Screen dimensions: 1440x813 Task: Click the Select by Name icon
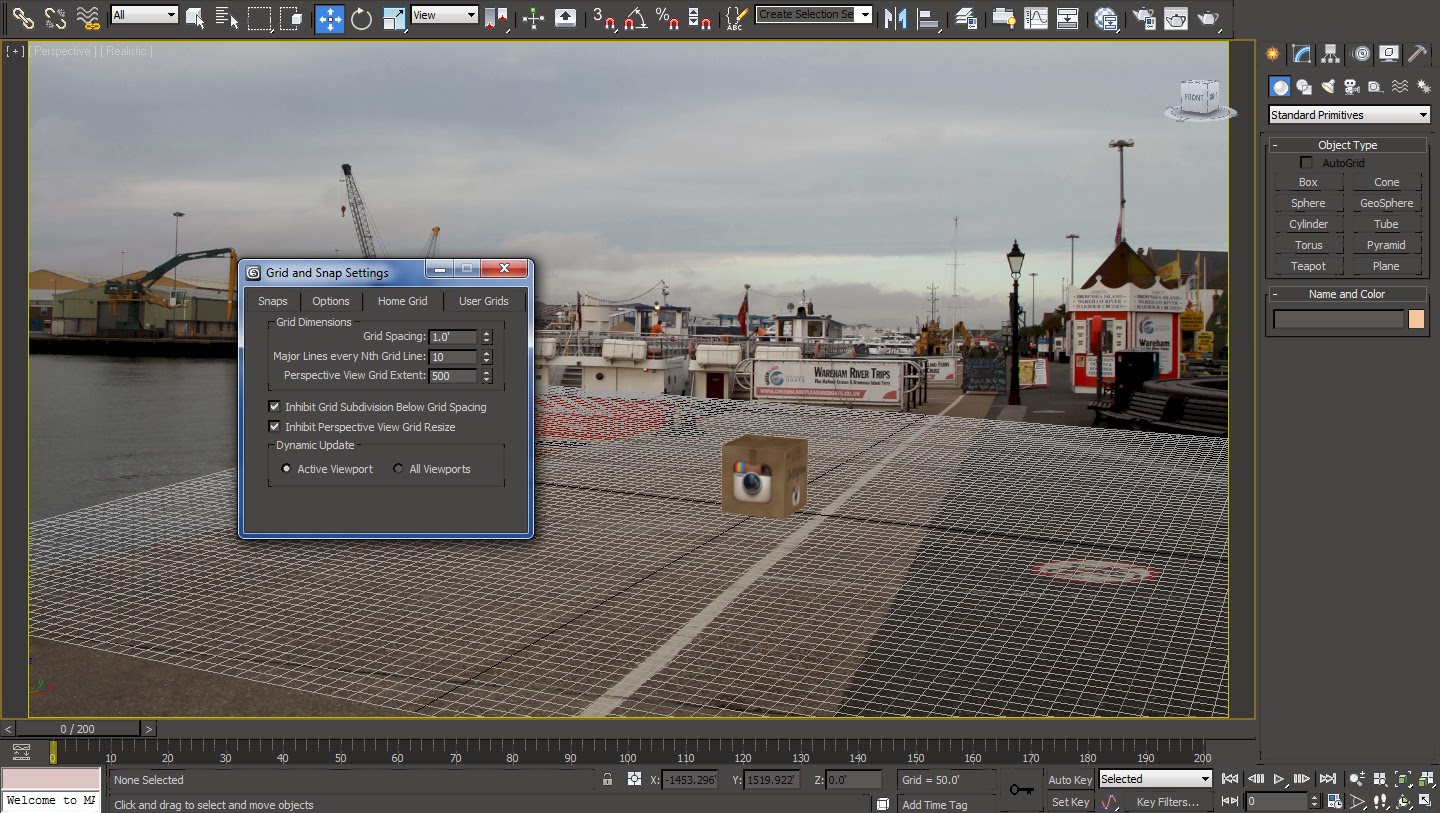[x=227, y=18]
